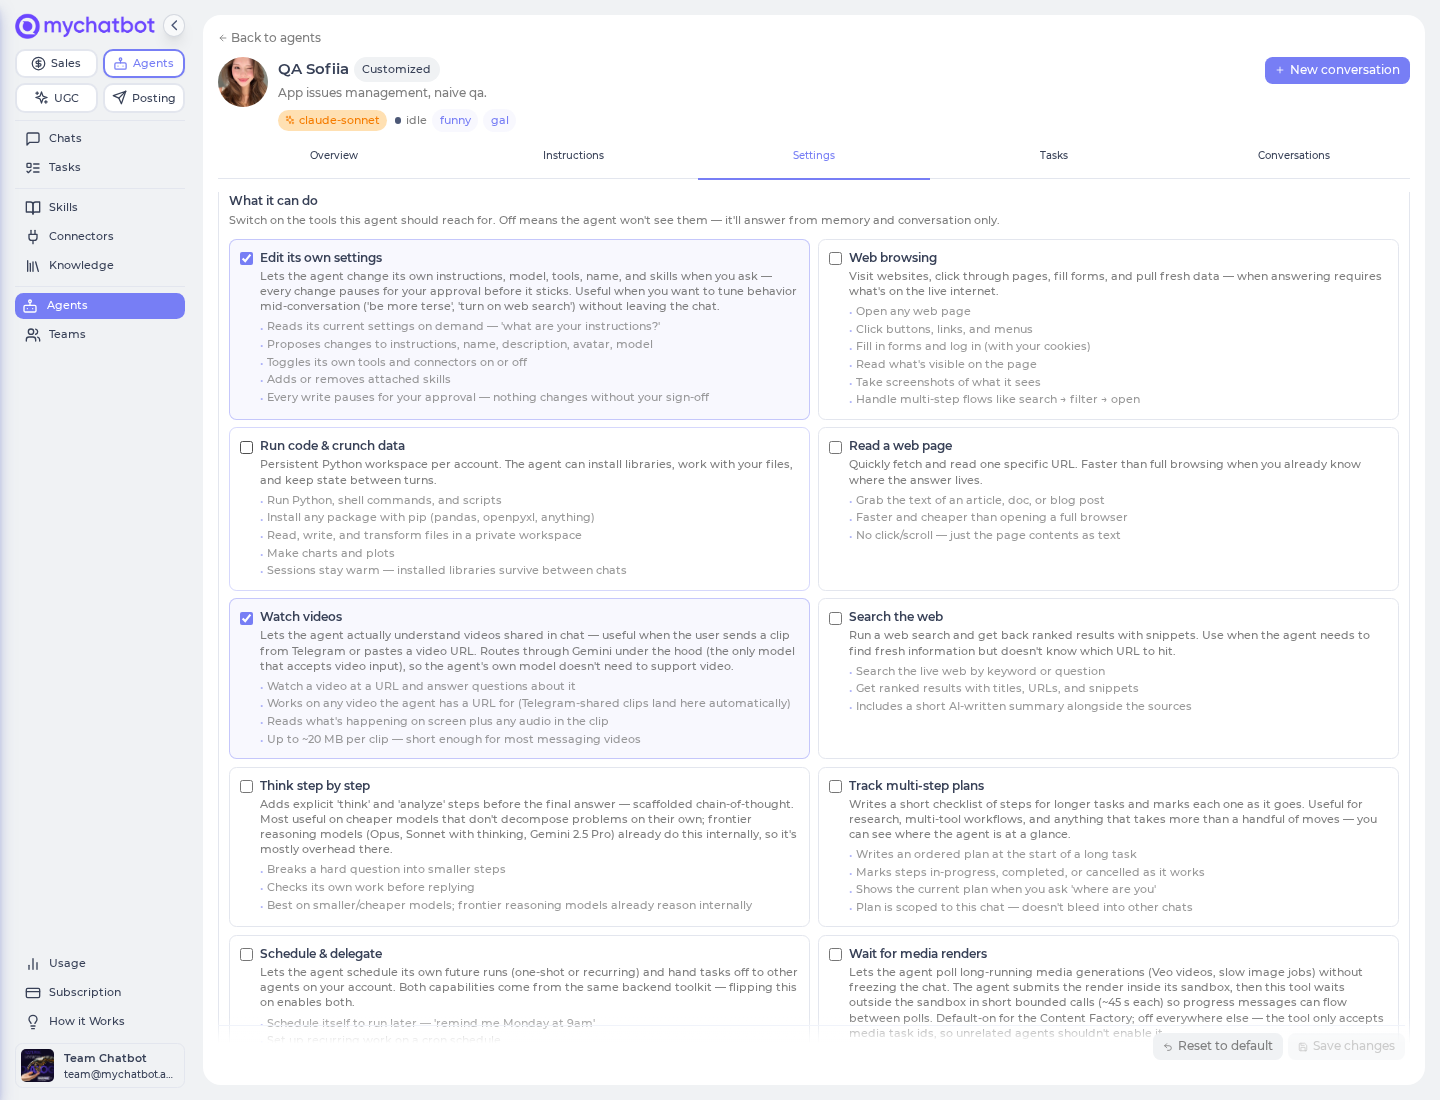
Task: Open the Posting section button
Action: click(x=144, y=98)
